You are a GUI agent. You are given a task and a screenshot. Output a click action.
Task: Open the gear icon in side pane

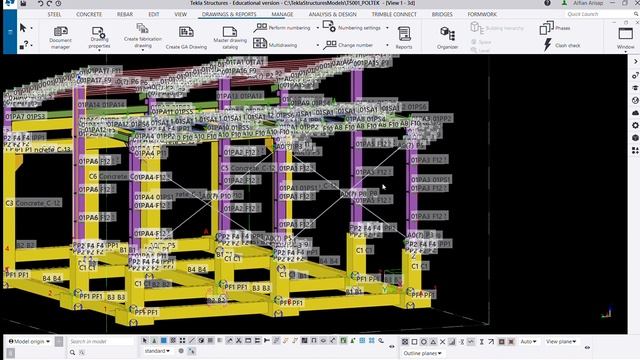pos(635,125)
